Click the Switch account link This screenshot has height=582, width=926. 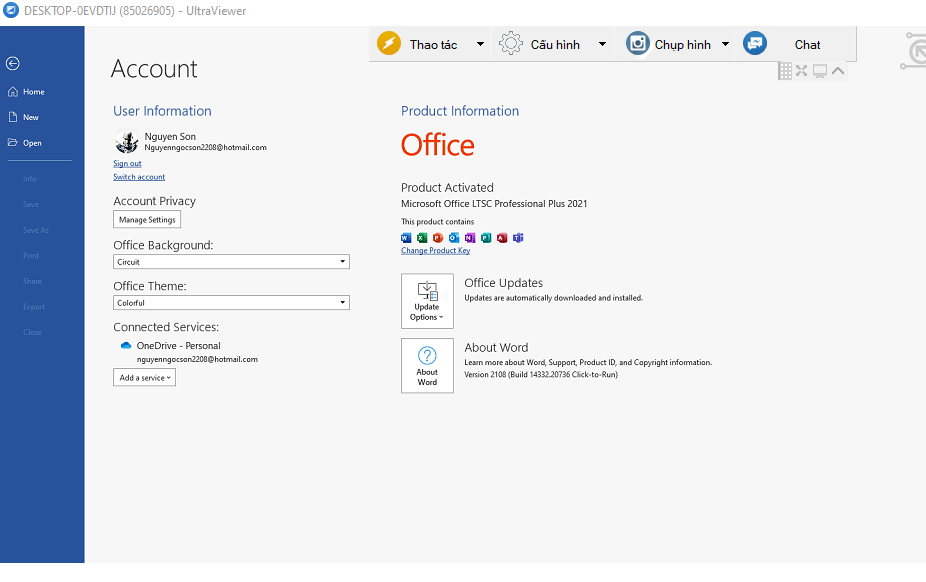pyautogui.click(x=139, y=177)
